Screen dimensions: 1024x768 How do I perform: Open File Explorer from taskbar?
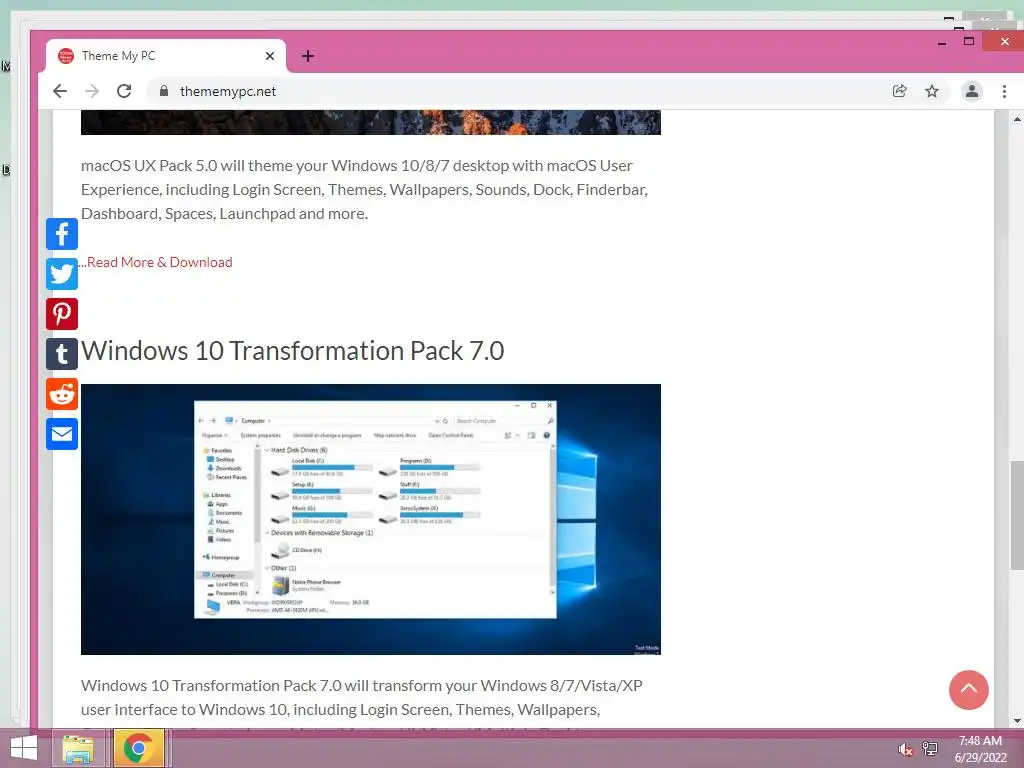[x=78, y=748]
